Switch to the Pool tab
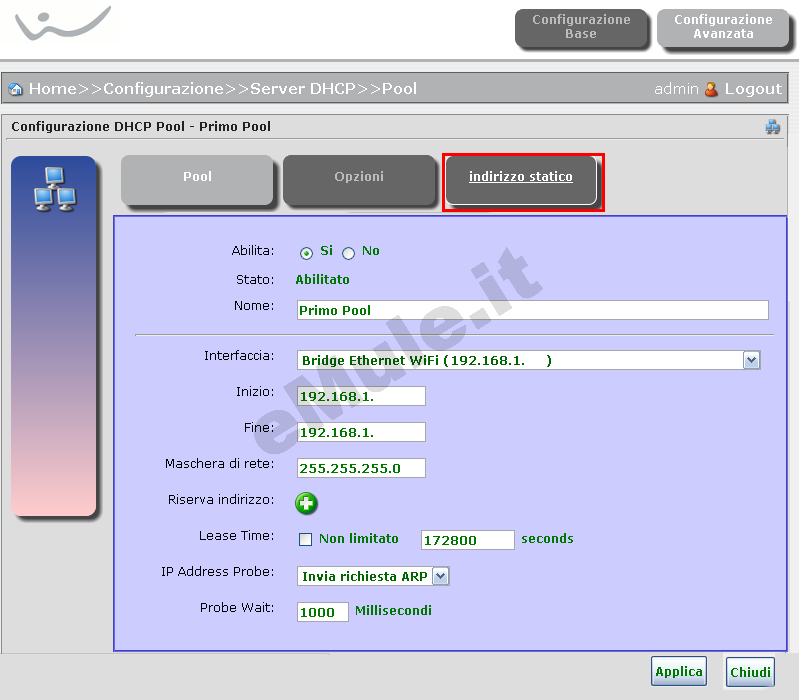 (x=197, y=180)
